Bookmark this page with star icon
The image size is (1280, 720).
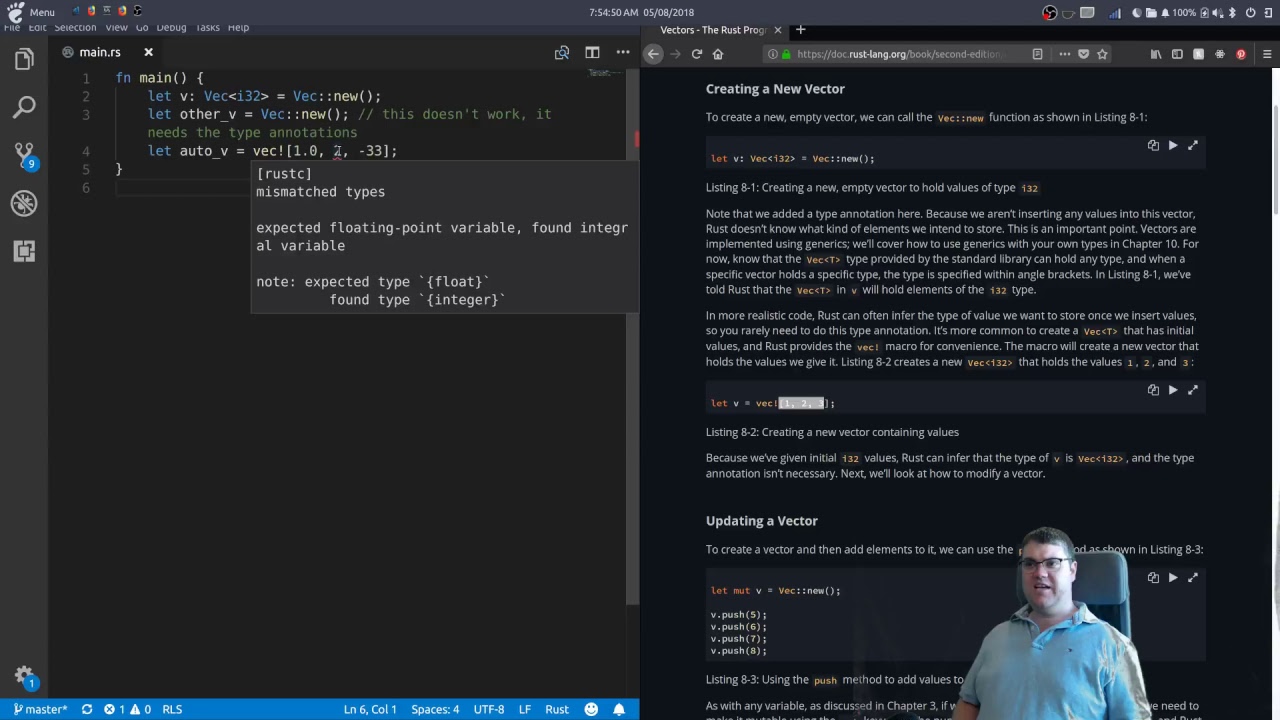(1102, 54)
